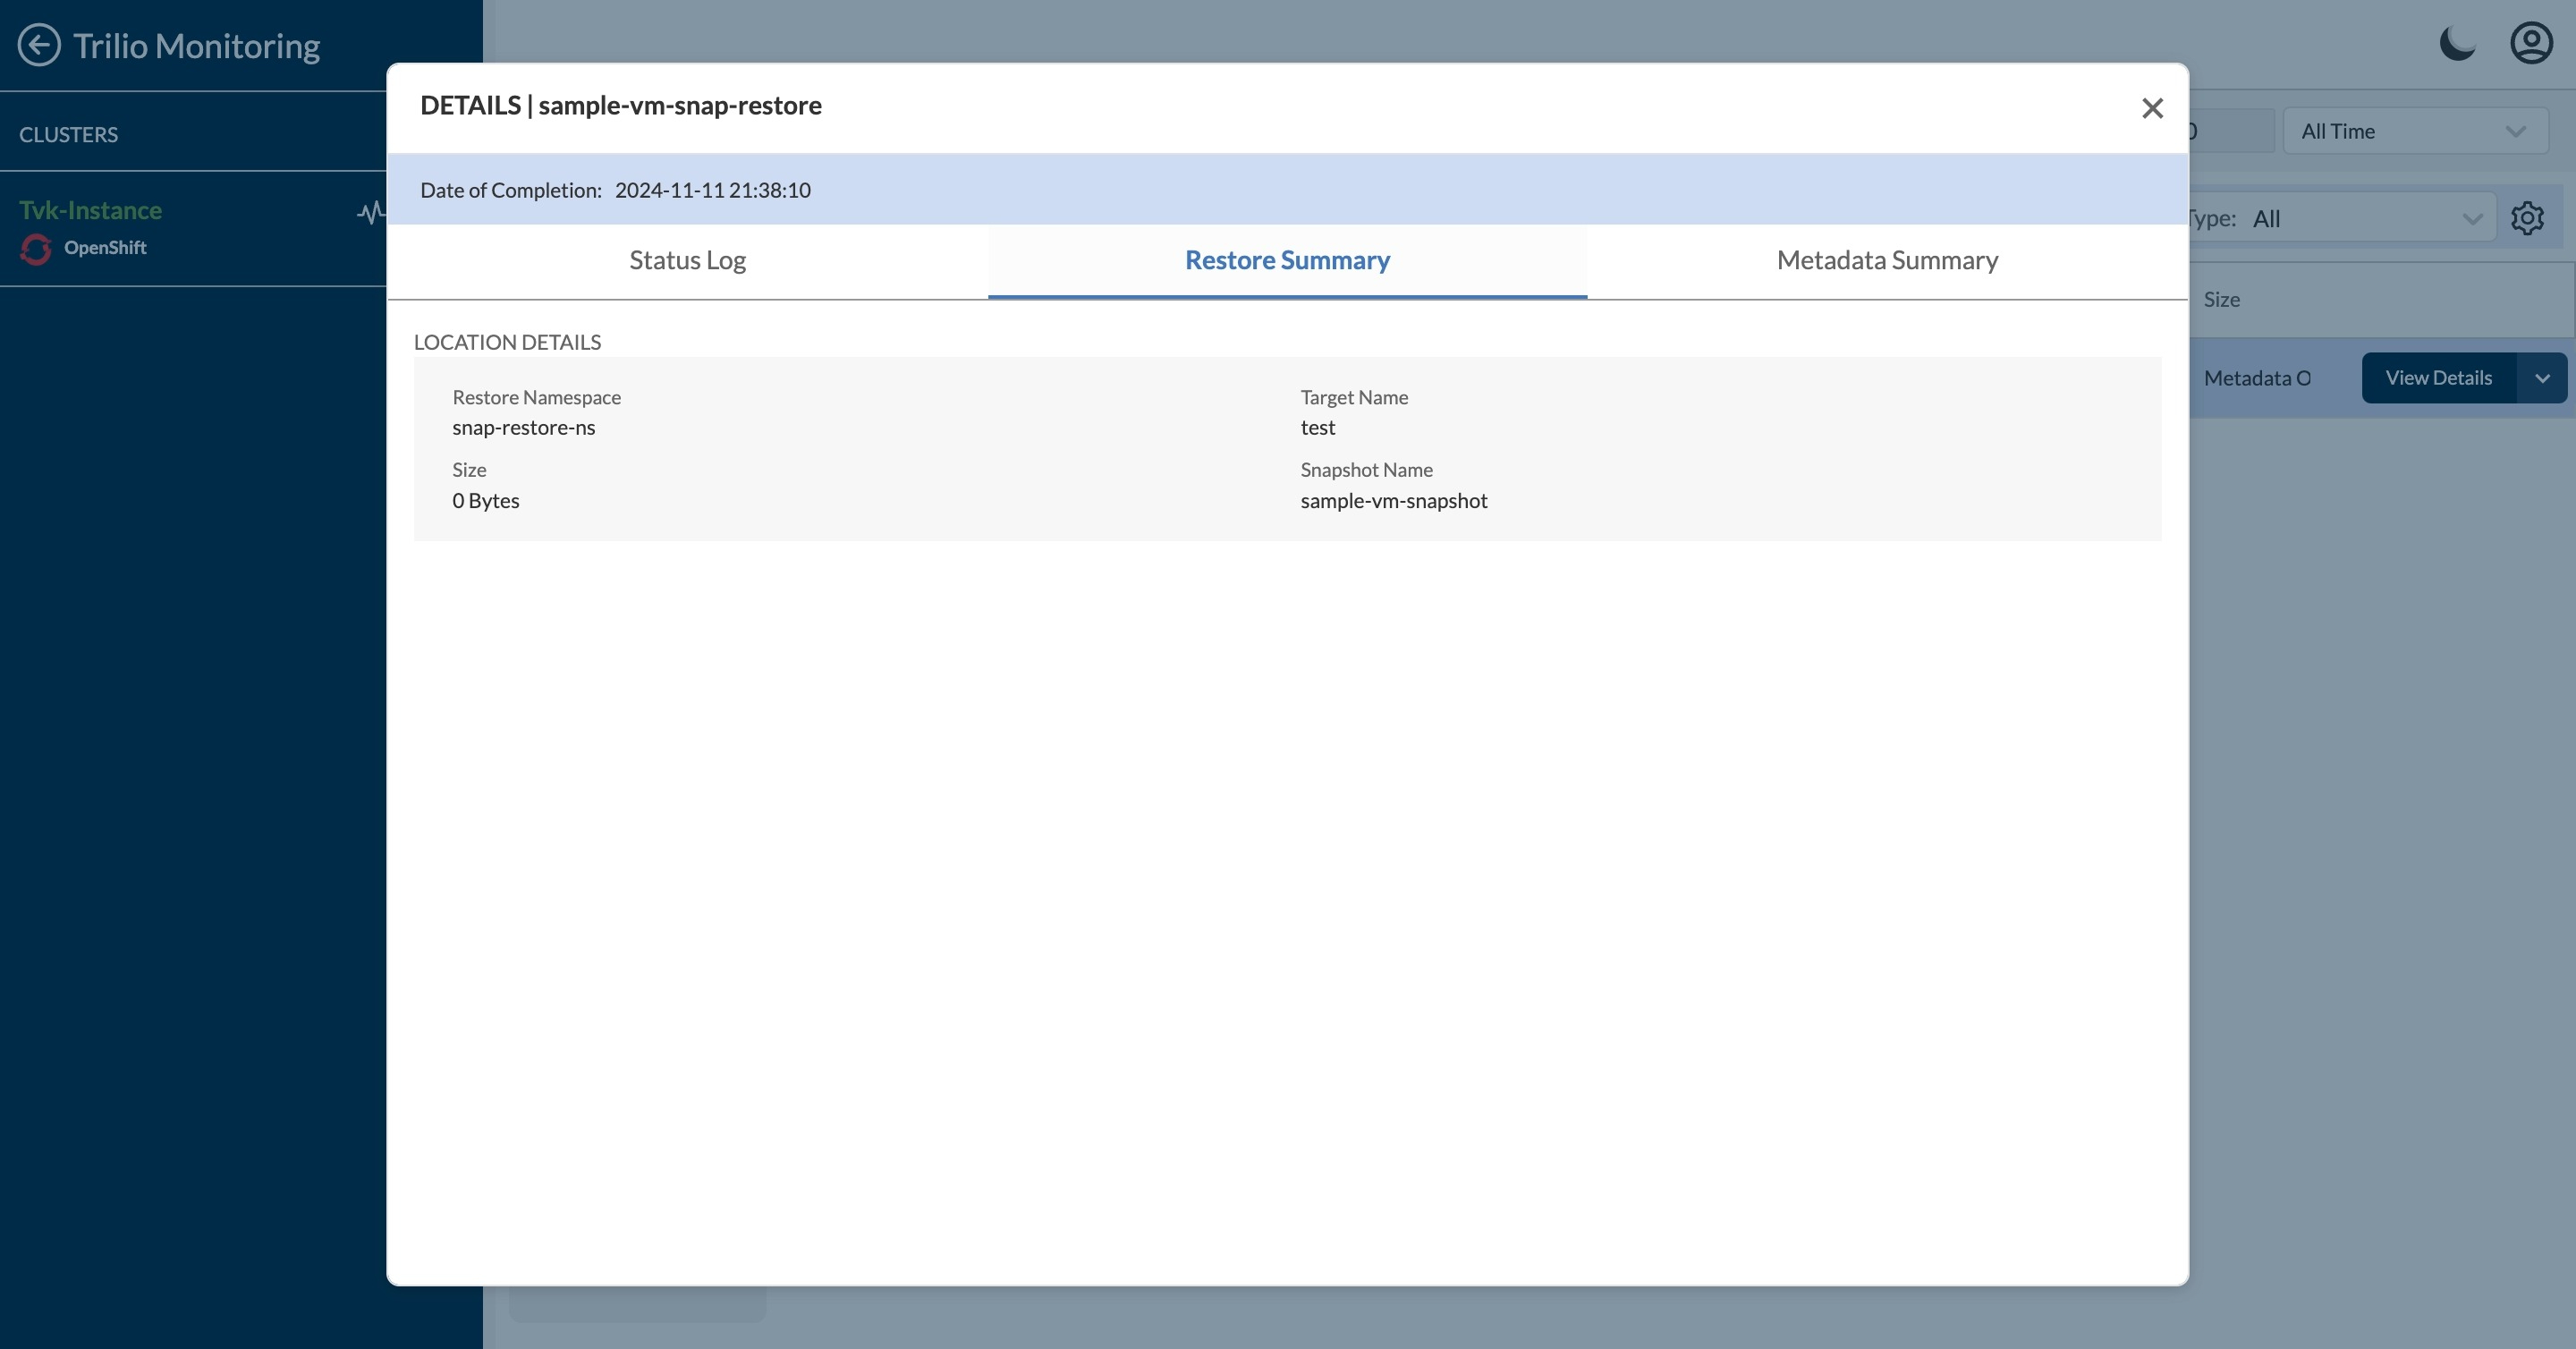Click the Metadata O row cell
Screen dimensions: 2576x1349
click(x=2257, y=378)
